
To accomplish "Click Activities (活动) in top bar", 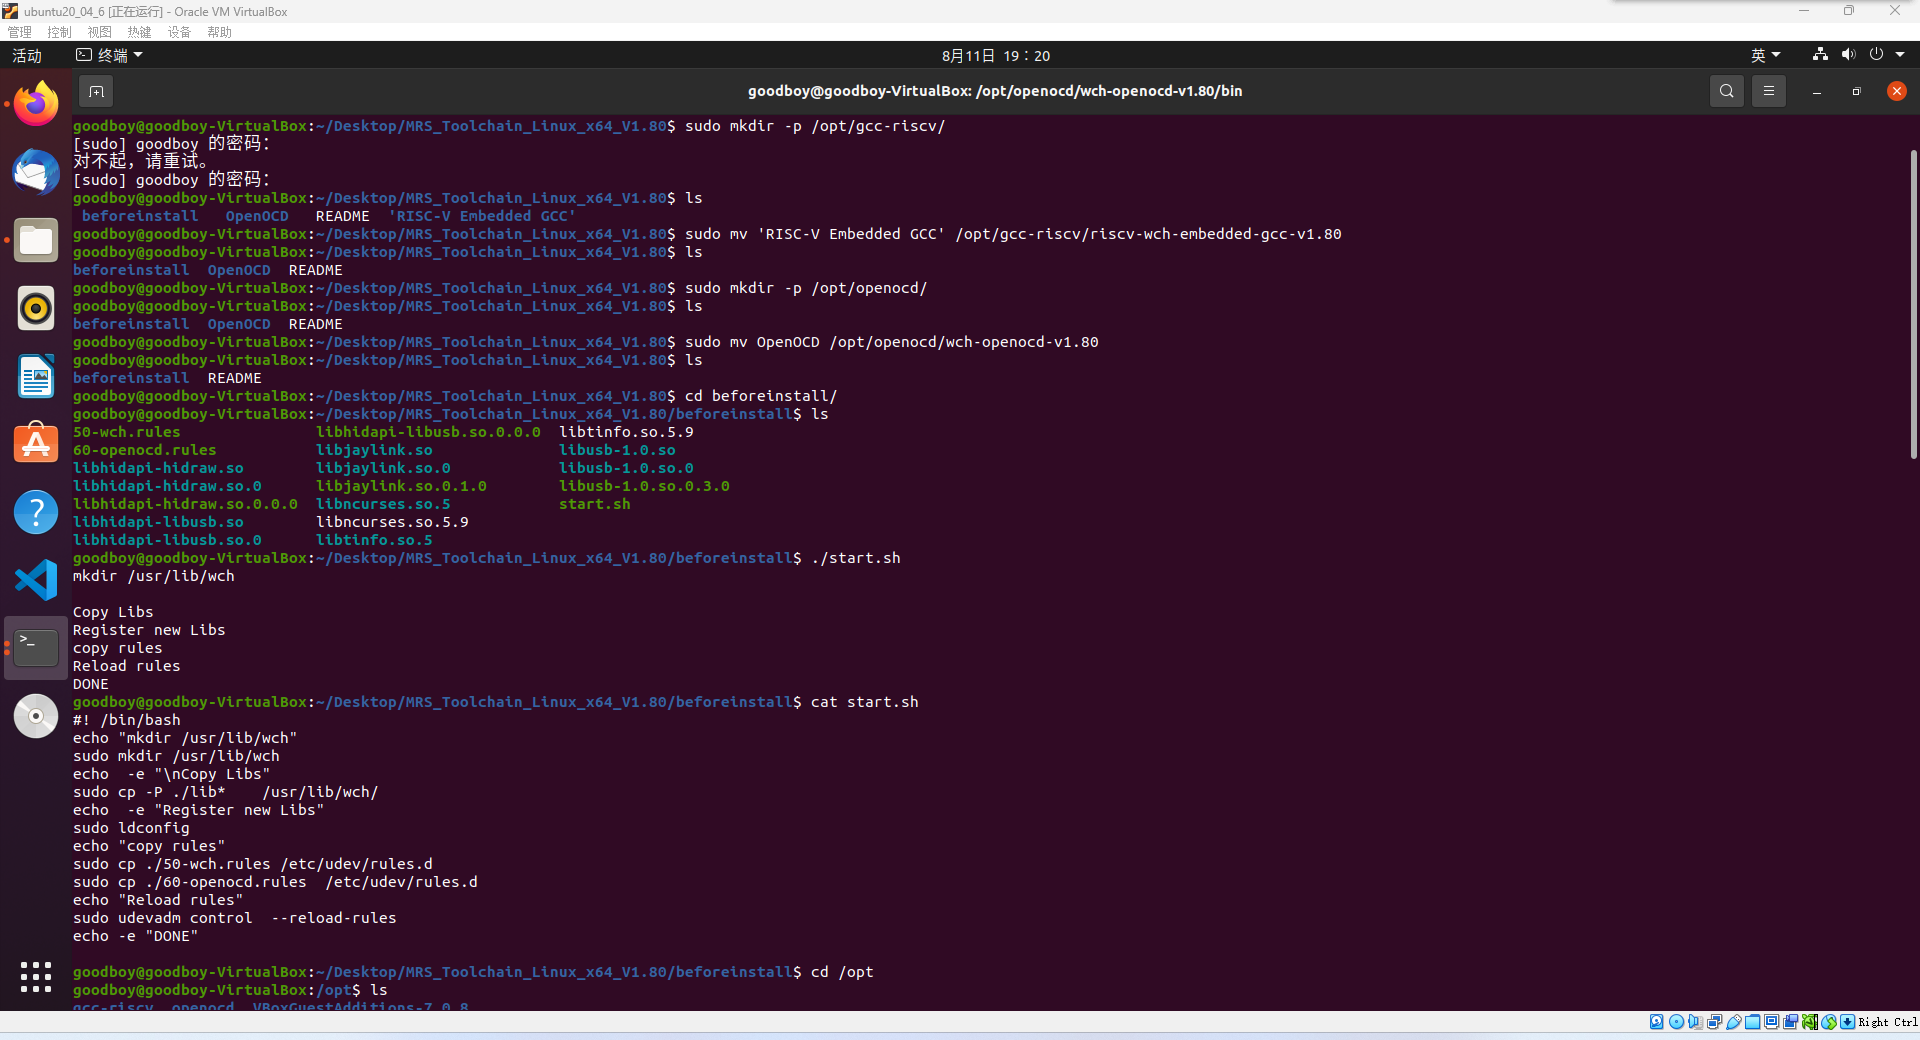I will pyautogui.click(x=27, y=56).
